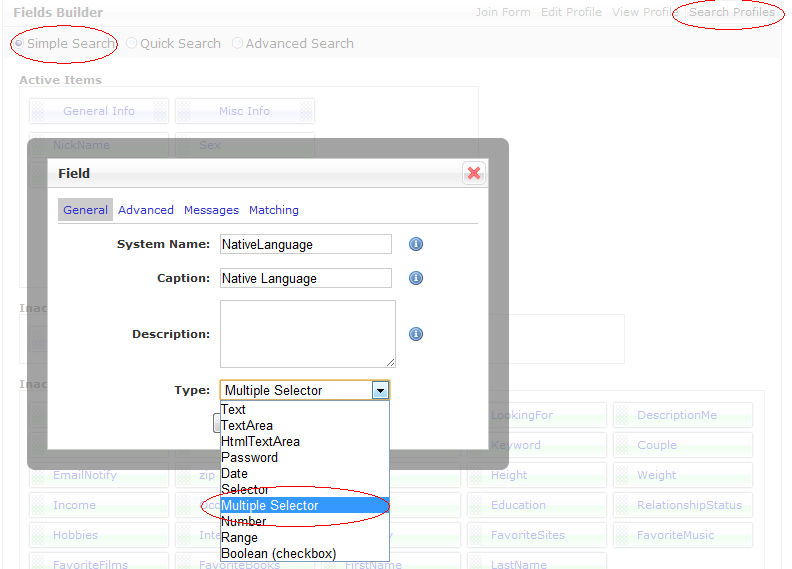Pick Password option in type list
792x569 pixels.
pos(249,457)
